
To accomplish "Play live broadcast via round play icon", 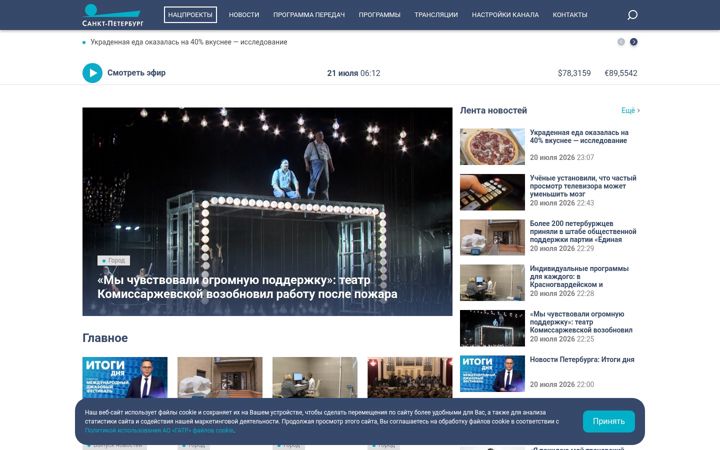I will click(x=92, y=73).
